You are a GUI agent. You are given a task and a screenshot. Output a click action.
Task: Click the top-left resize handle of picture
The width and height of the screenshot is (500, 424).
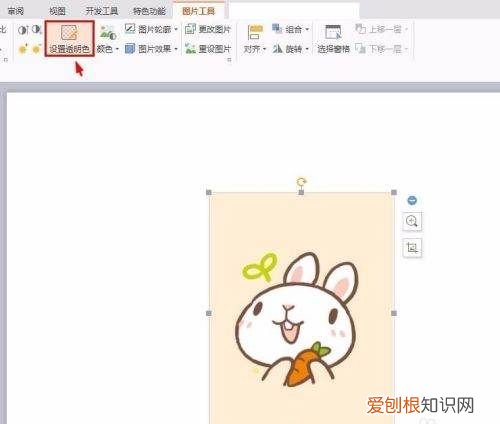(x=209, y=192)
